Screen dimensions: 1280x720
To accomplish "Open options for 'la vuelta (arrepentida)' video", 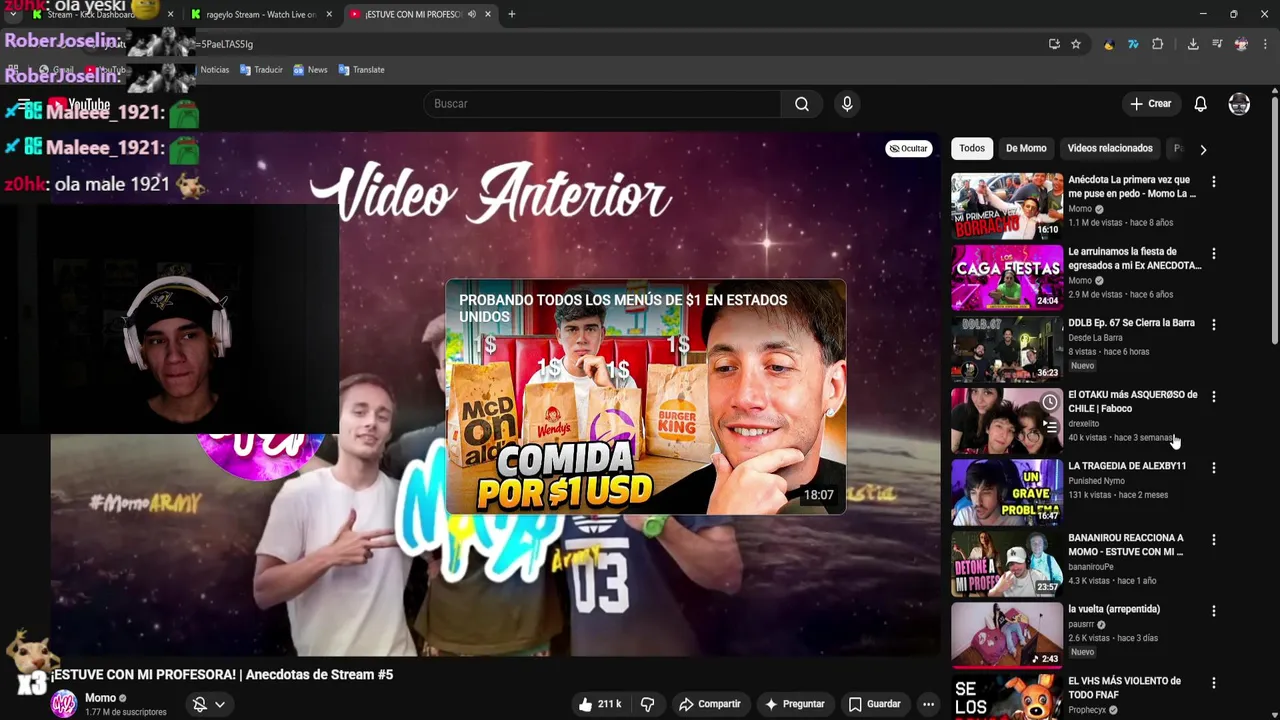I will click(x=1213, y=611).
